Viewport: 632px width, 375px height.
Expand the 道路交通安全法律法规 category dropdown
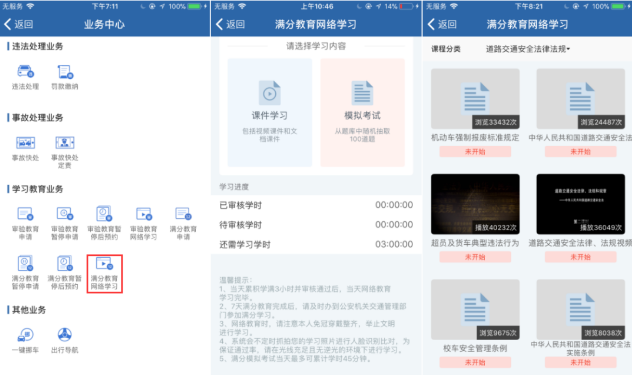coord(528,49)
